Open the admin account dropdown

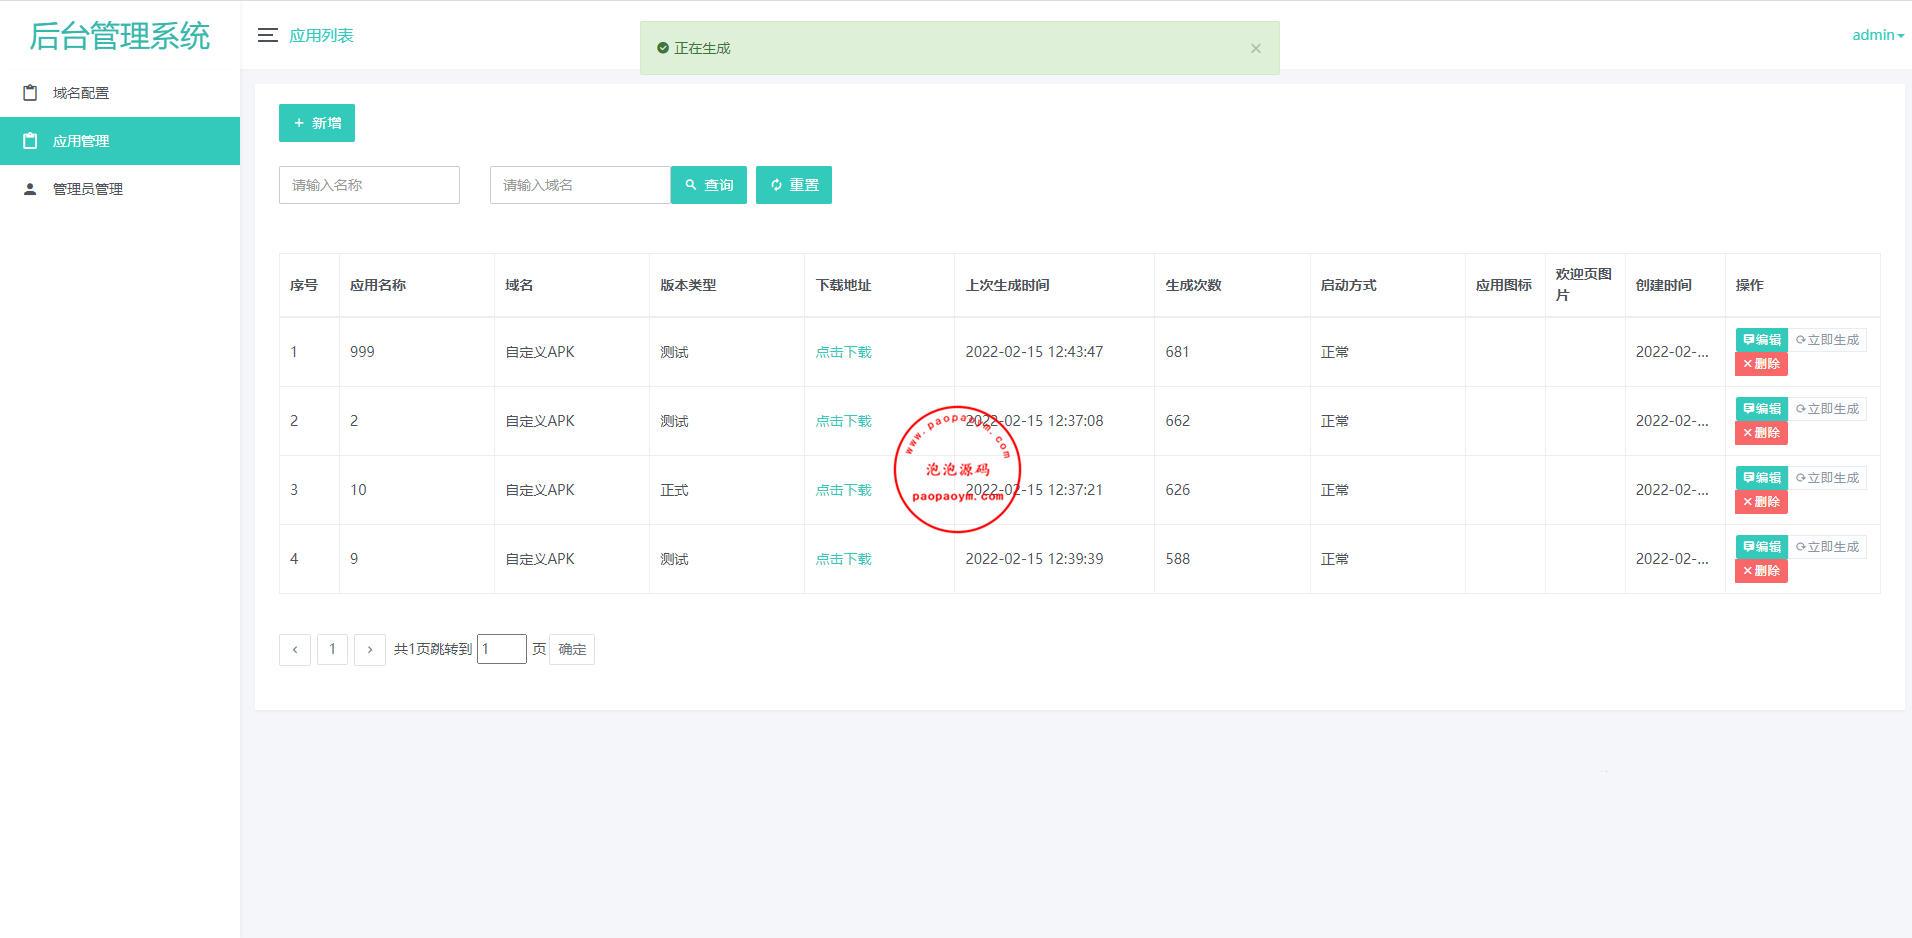[x=1877, y=34]
